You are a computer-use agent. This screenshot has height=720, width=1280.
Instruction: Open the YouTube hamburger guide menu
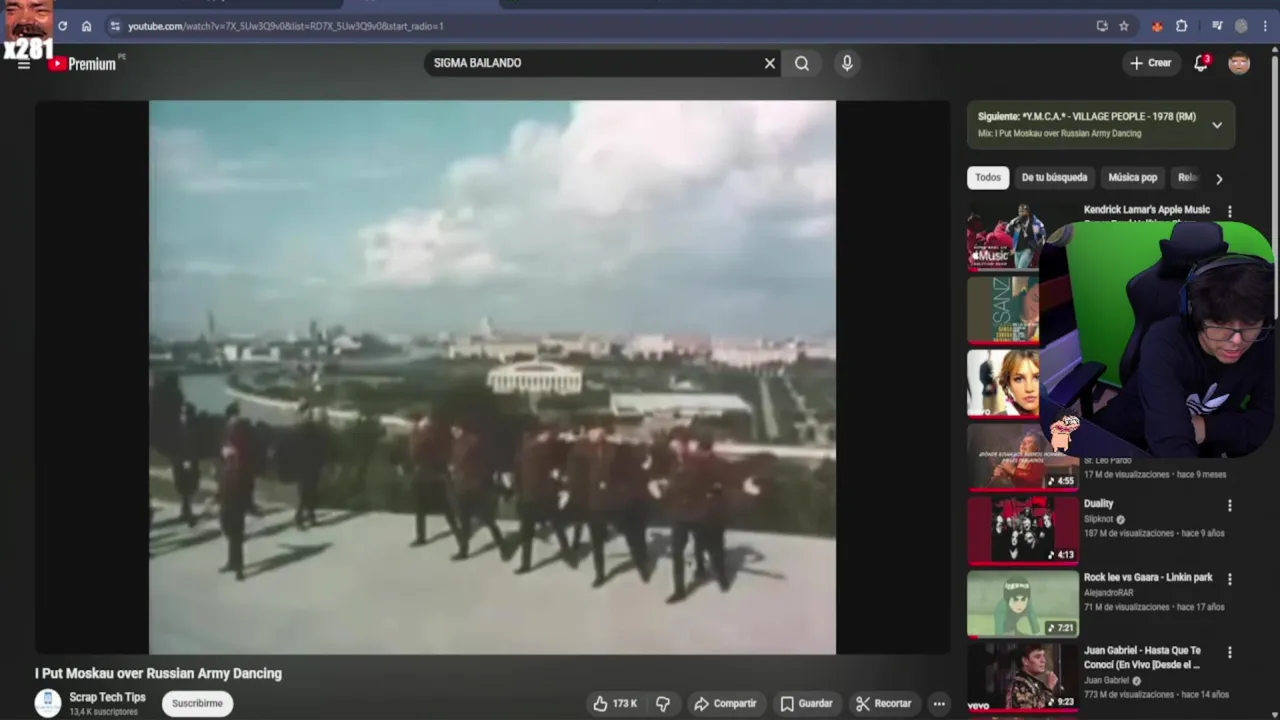(23, 64)
